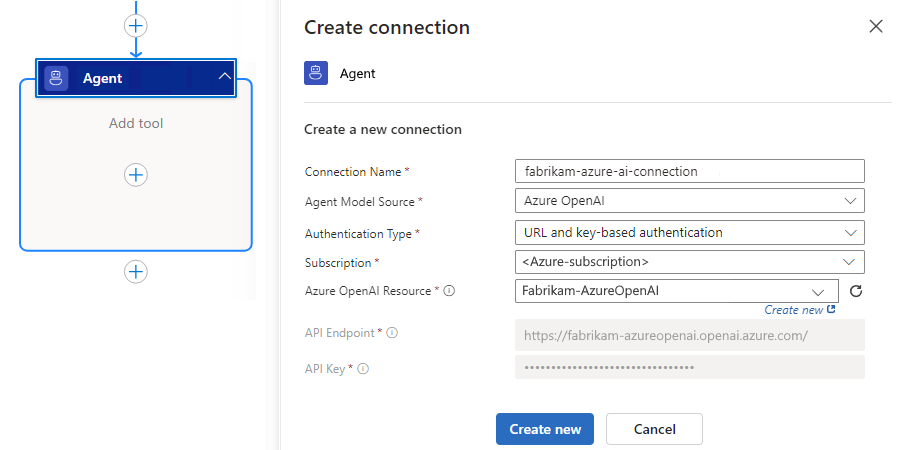This screenshot has height=450, width=900.
Task: Open the Agent Model Source dropdown
Action: point(688,201)
